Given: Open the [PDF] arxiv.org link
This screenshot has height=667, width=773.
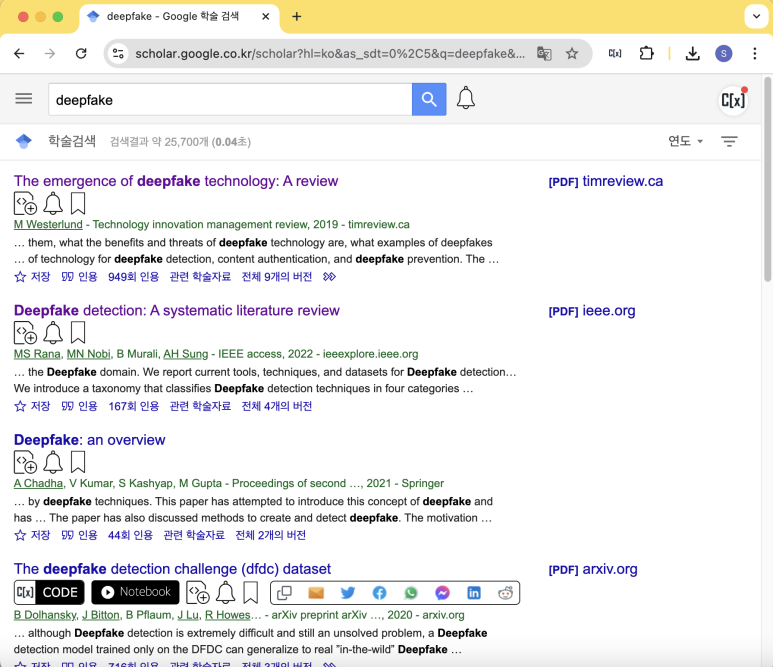Looking at the screenshot, I should 593,569.
